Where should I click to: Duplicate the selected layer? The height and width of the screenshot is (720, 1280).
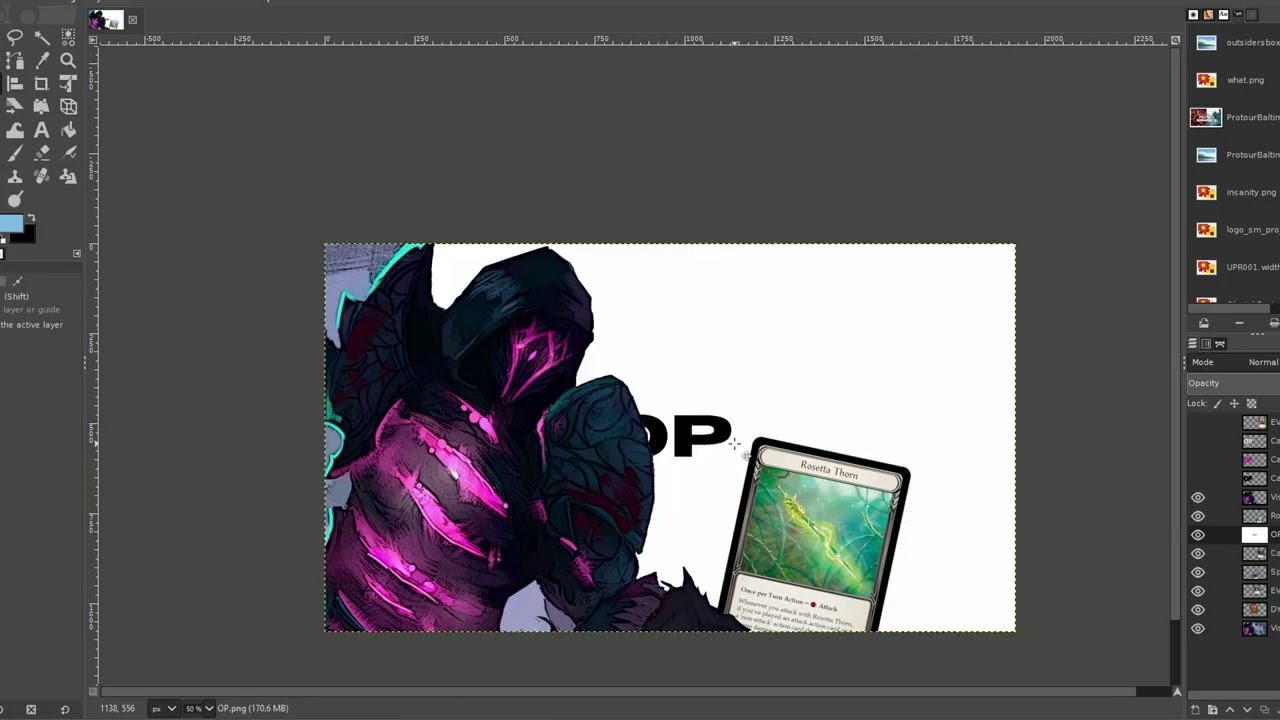pos(1265,710)
